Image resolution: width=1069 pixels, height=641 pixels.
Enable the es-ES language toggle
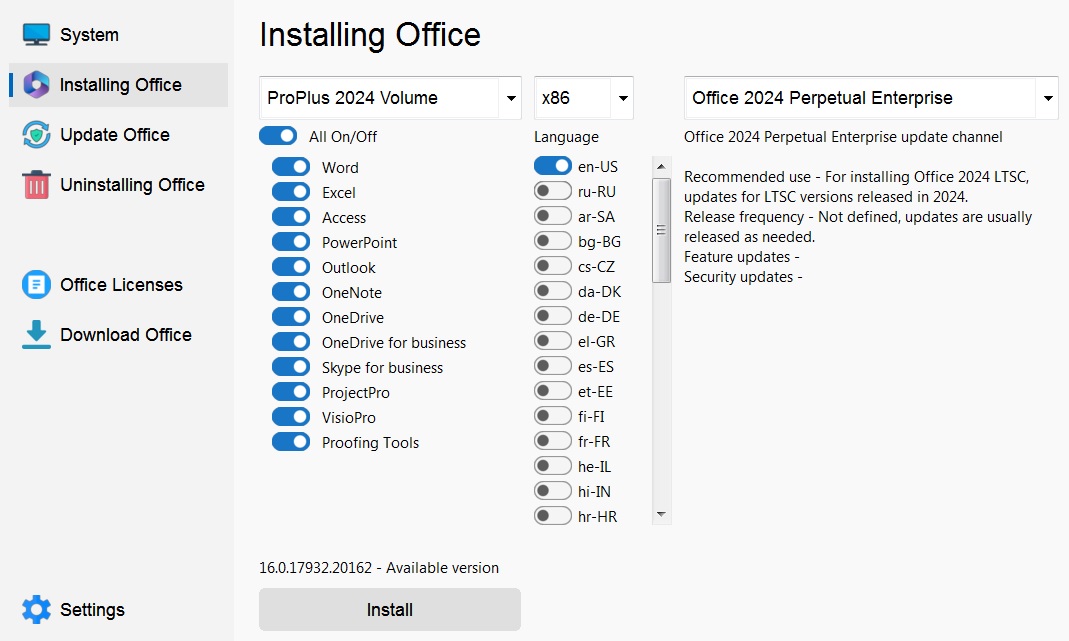point(553,366)
